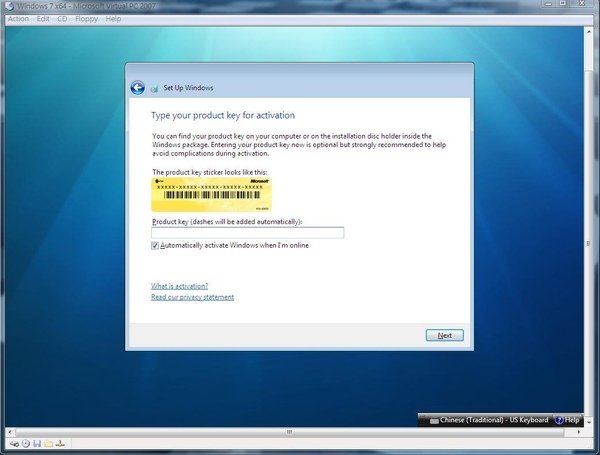Click the keyboard layout icon in language bar
Viewport: 600px width, 455px height.
coord(434,421)
